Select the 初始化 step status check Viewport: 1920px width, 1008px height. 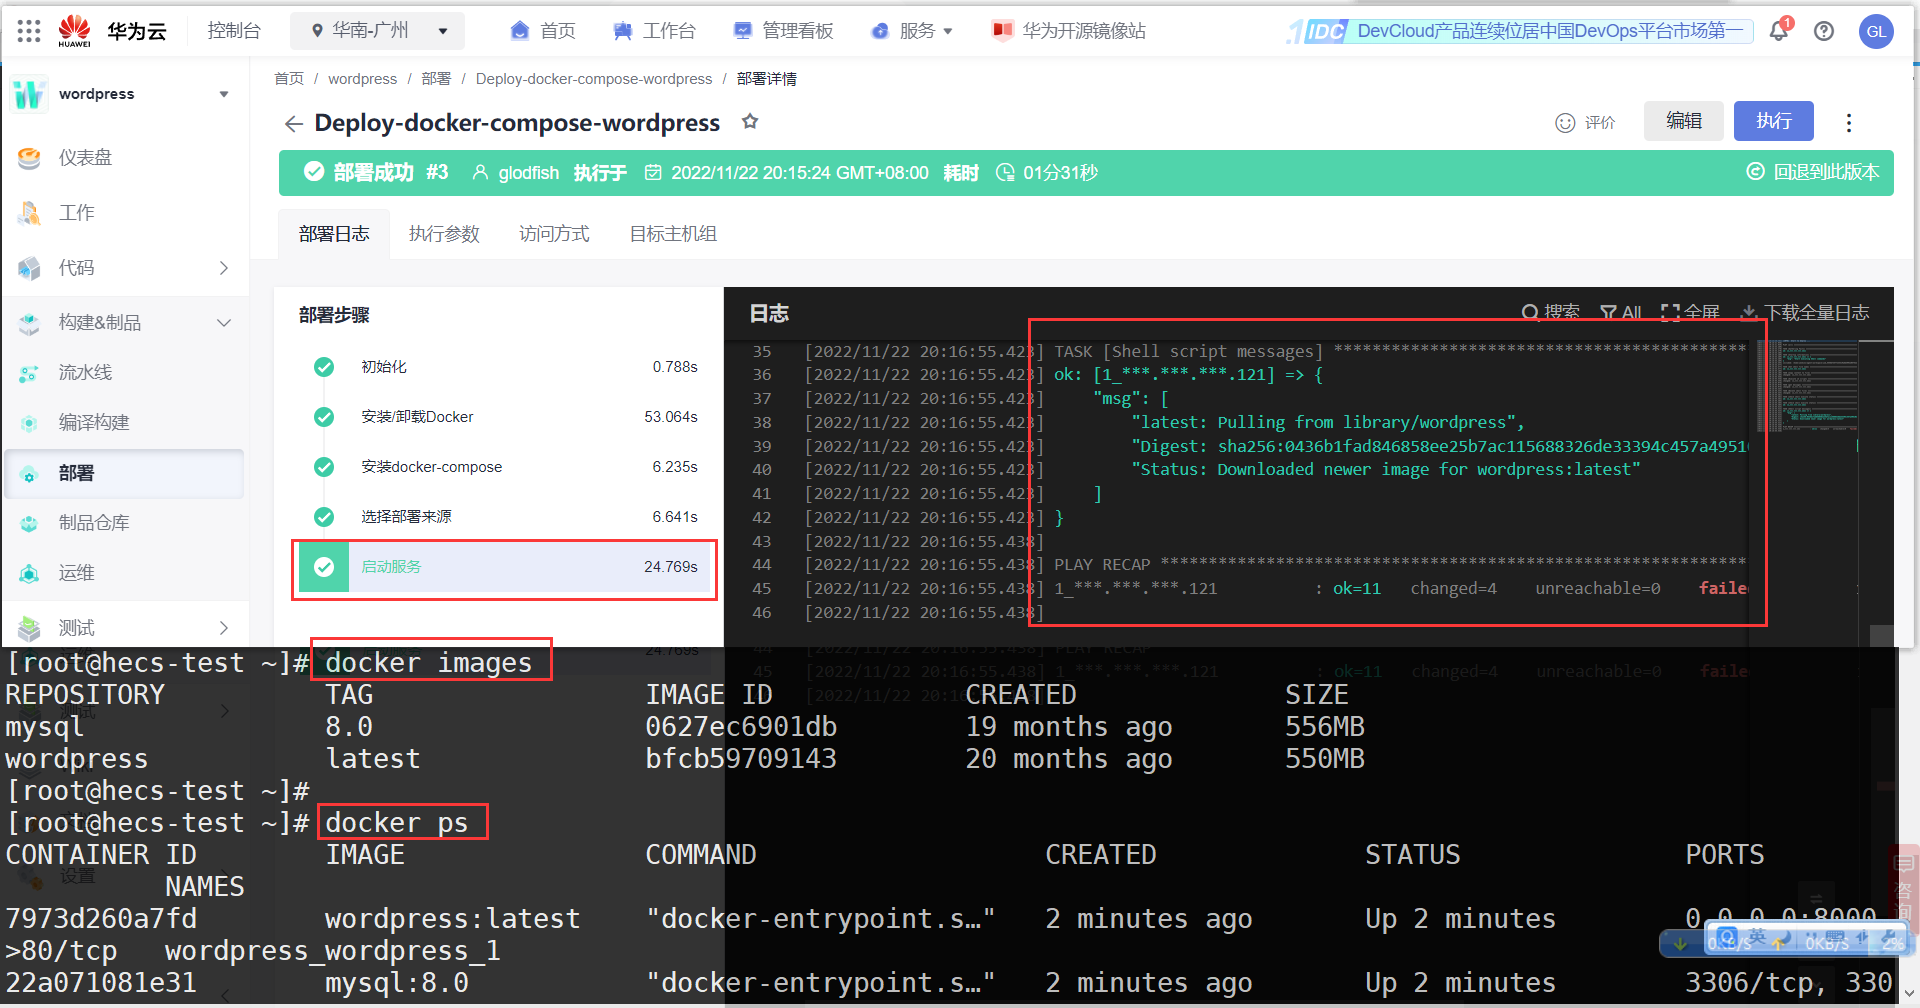[x=324, y=367]
